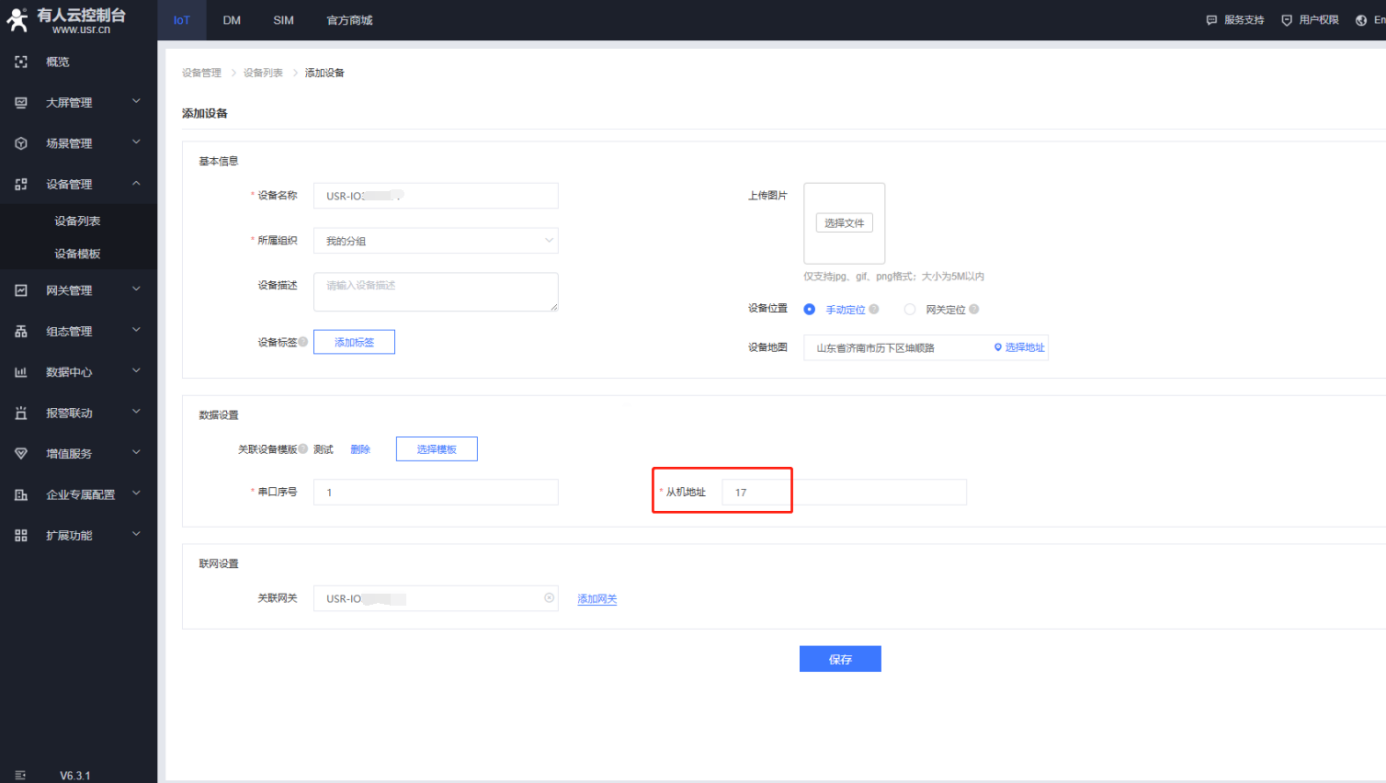Click 选择地址 location picker link

click(x=1019, y=347)
